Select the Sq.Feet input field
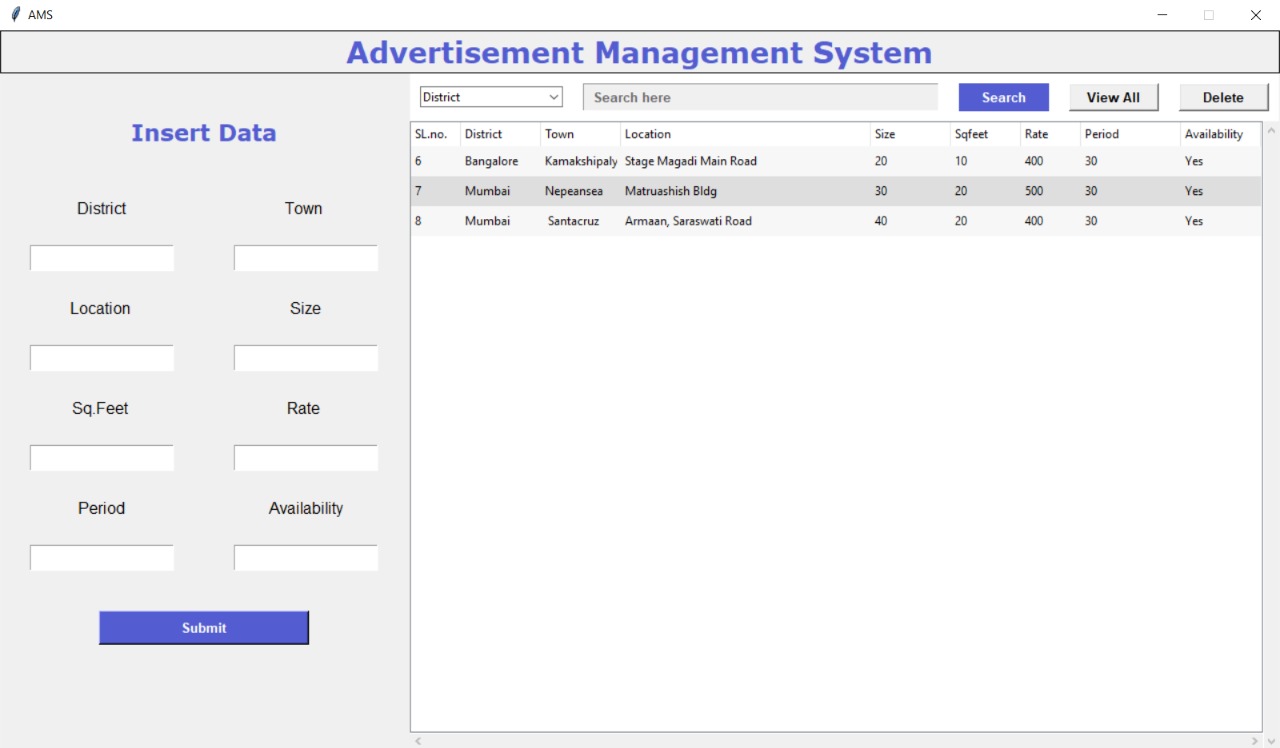Viewport: 1280px width, 748px height. click(102, 458)
